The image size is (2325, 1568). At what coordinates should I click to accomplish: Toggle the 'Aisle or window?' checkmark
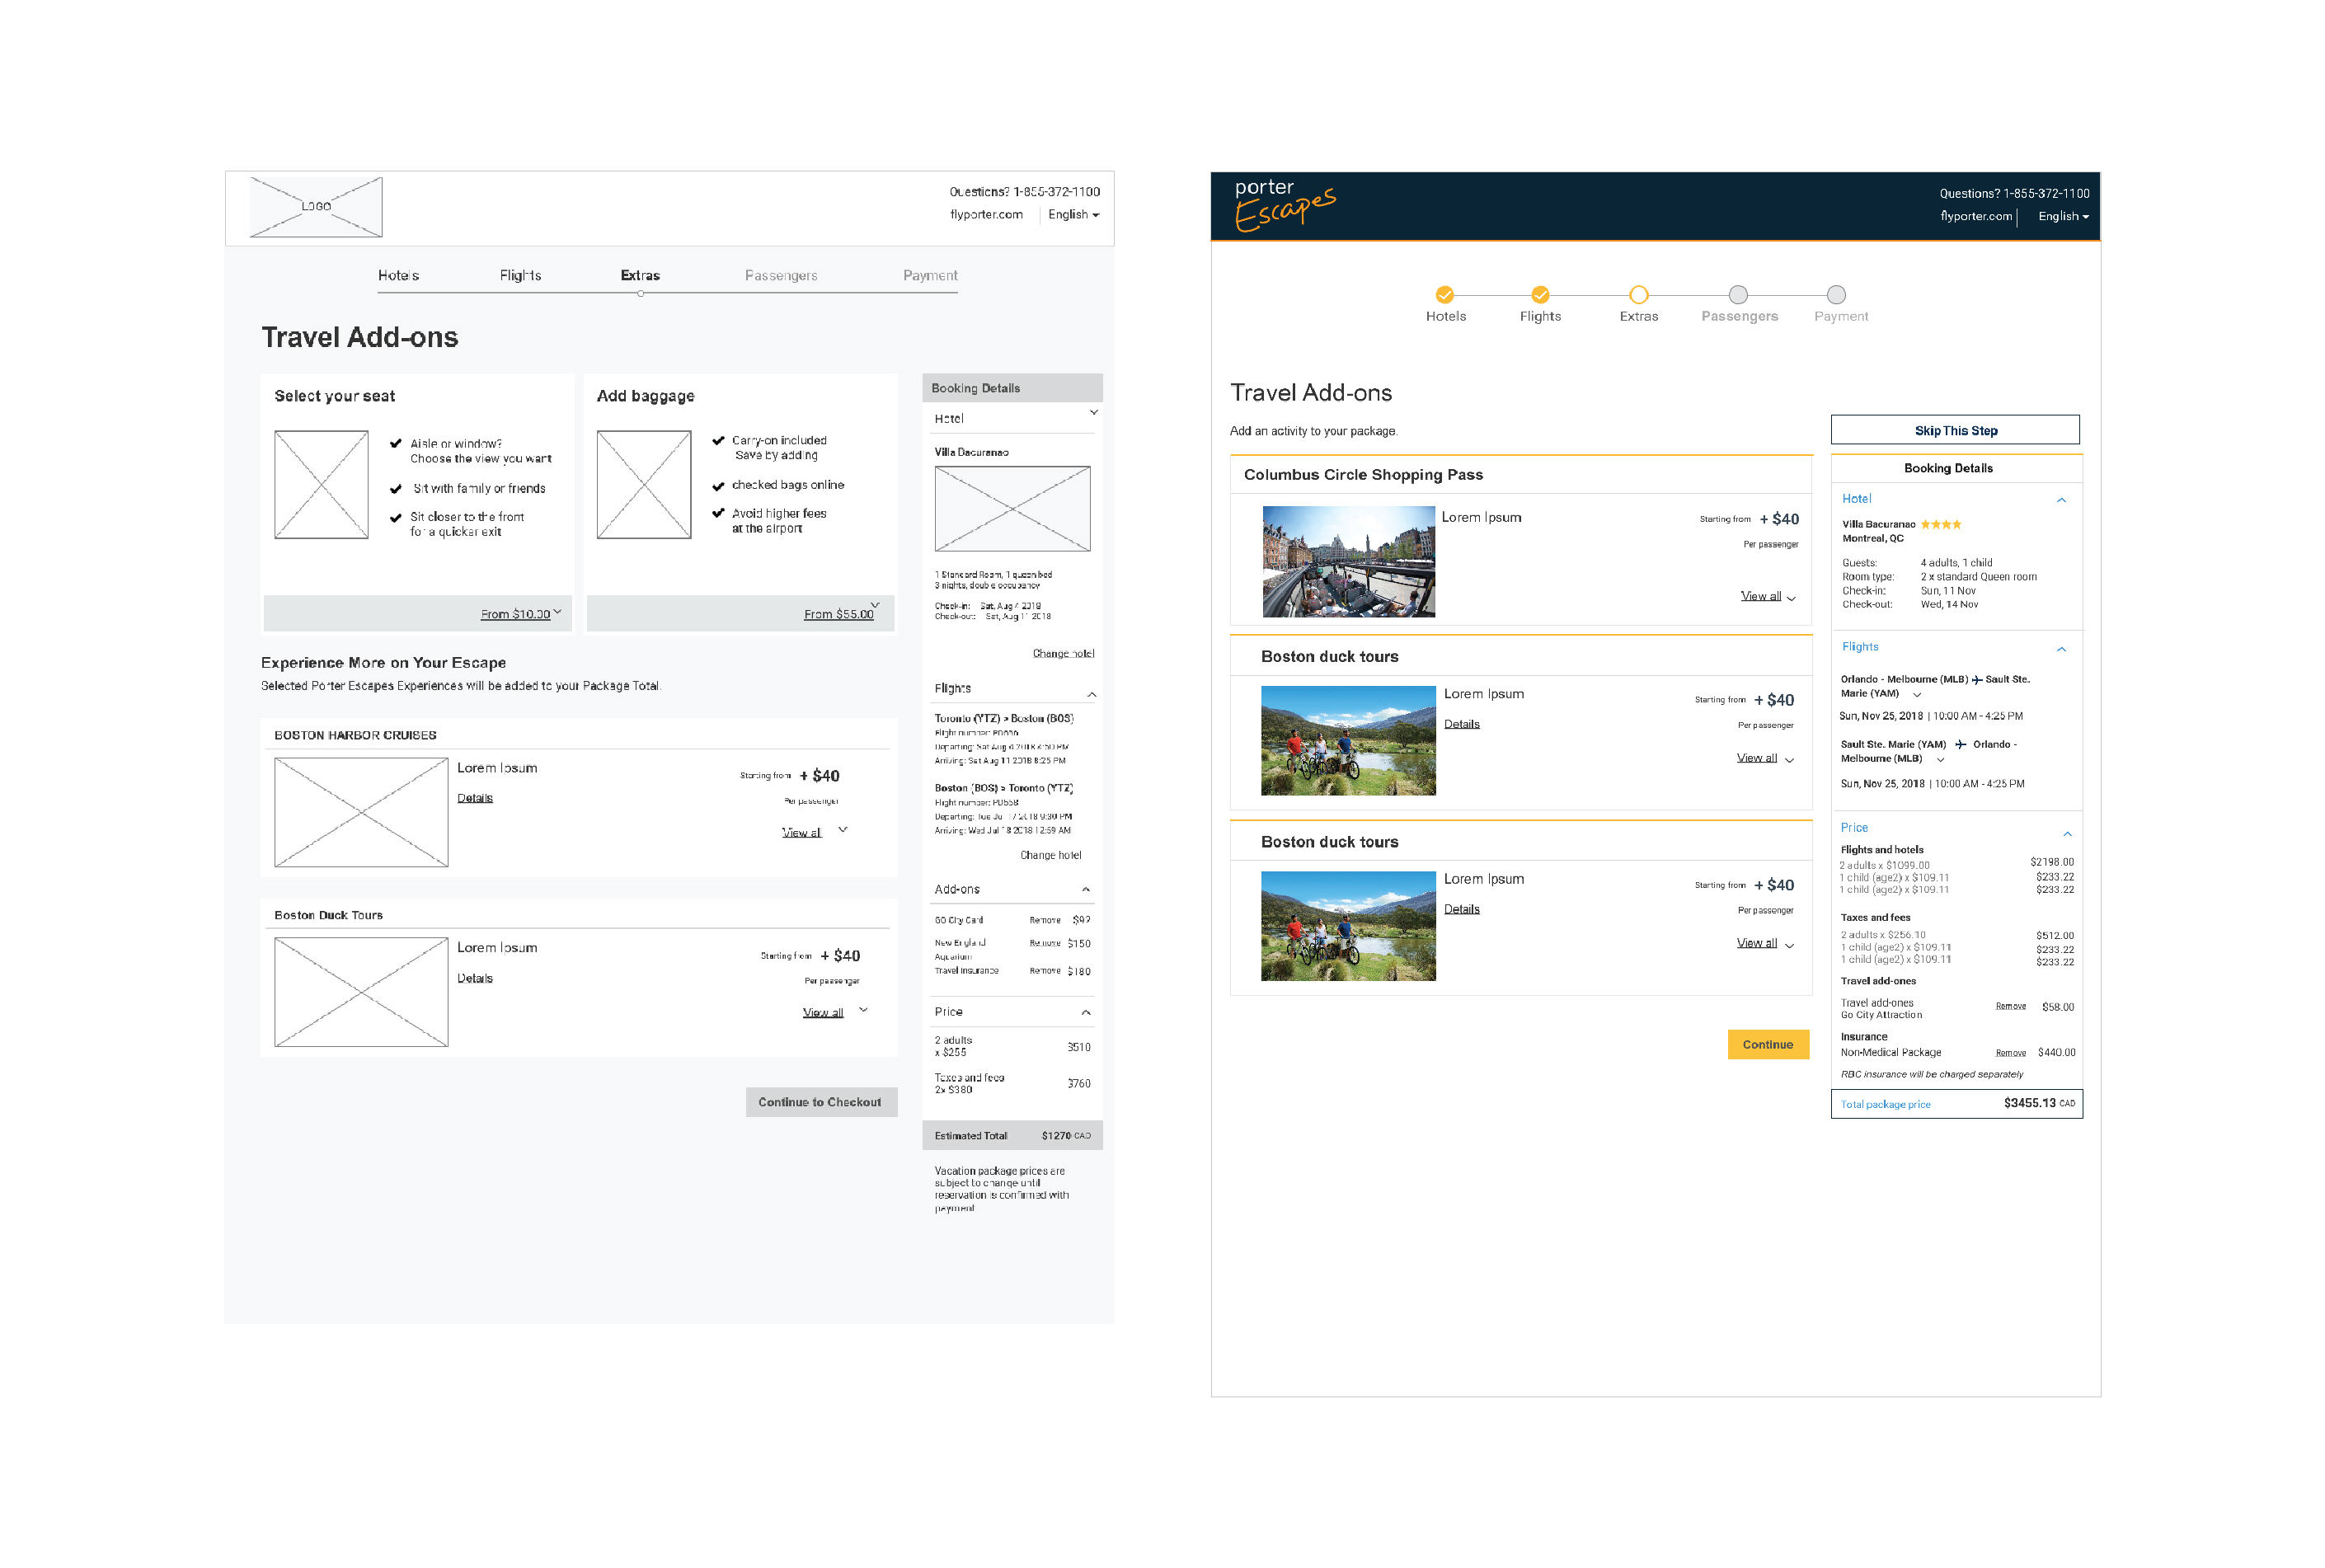tap(396, 444)
